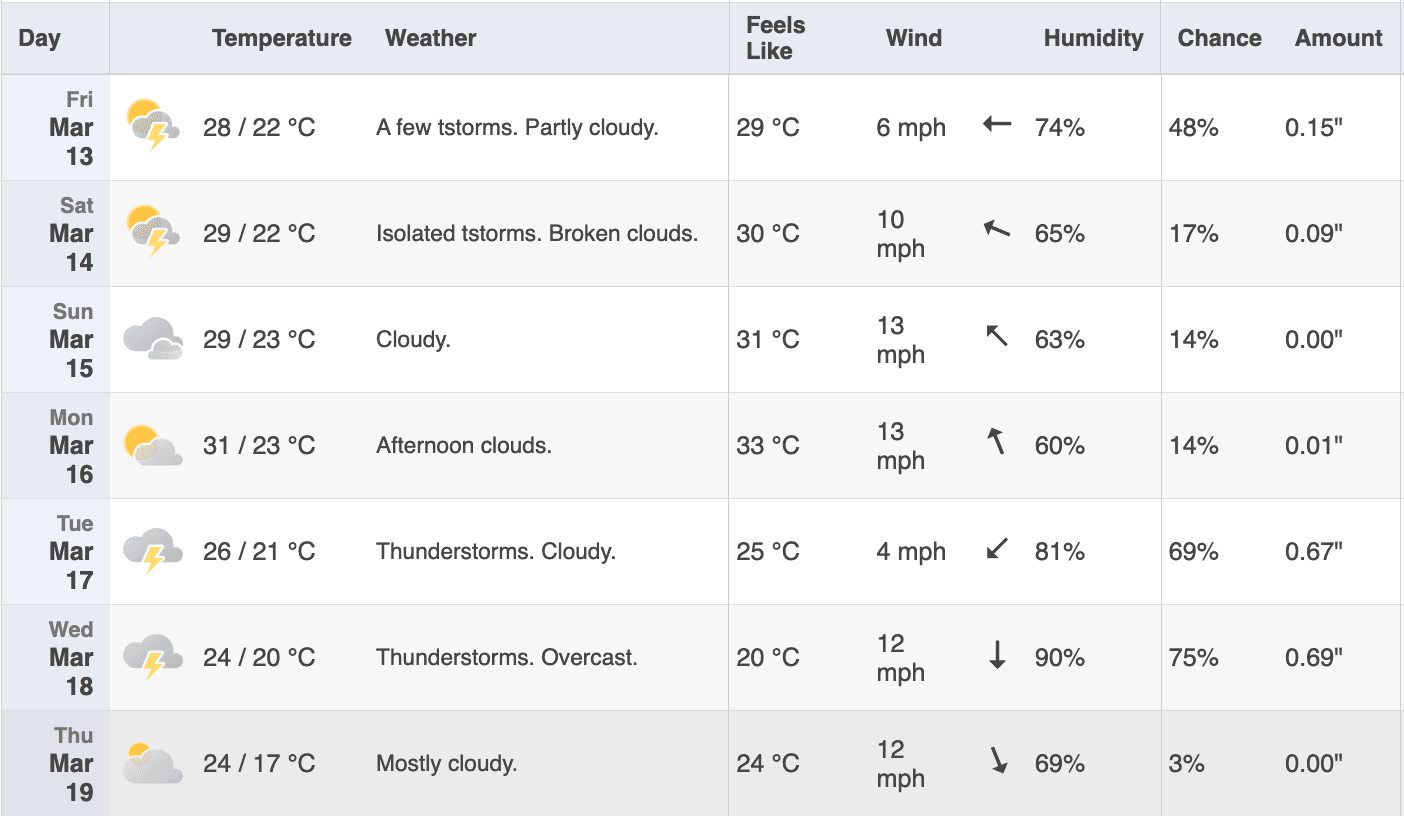Select the weather icon for Wed Mar 18
1404x816 pixels.
point(153,657)
